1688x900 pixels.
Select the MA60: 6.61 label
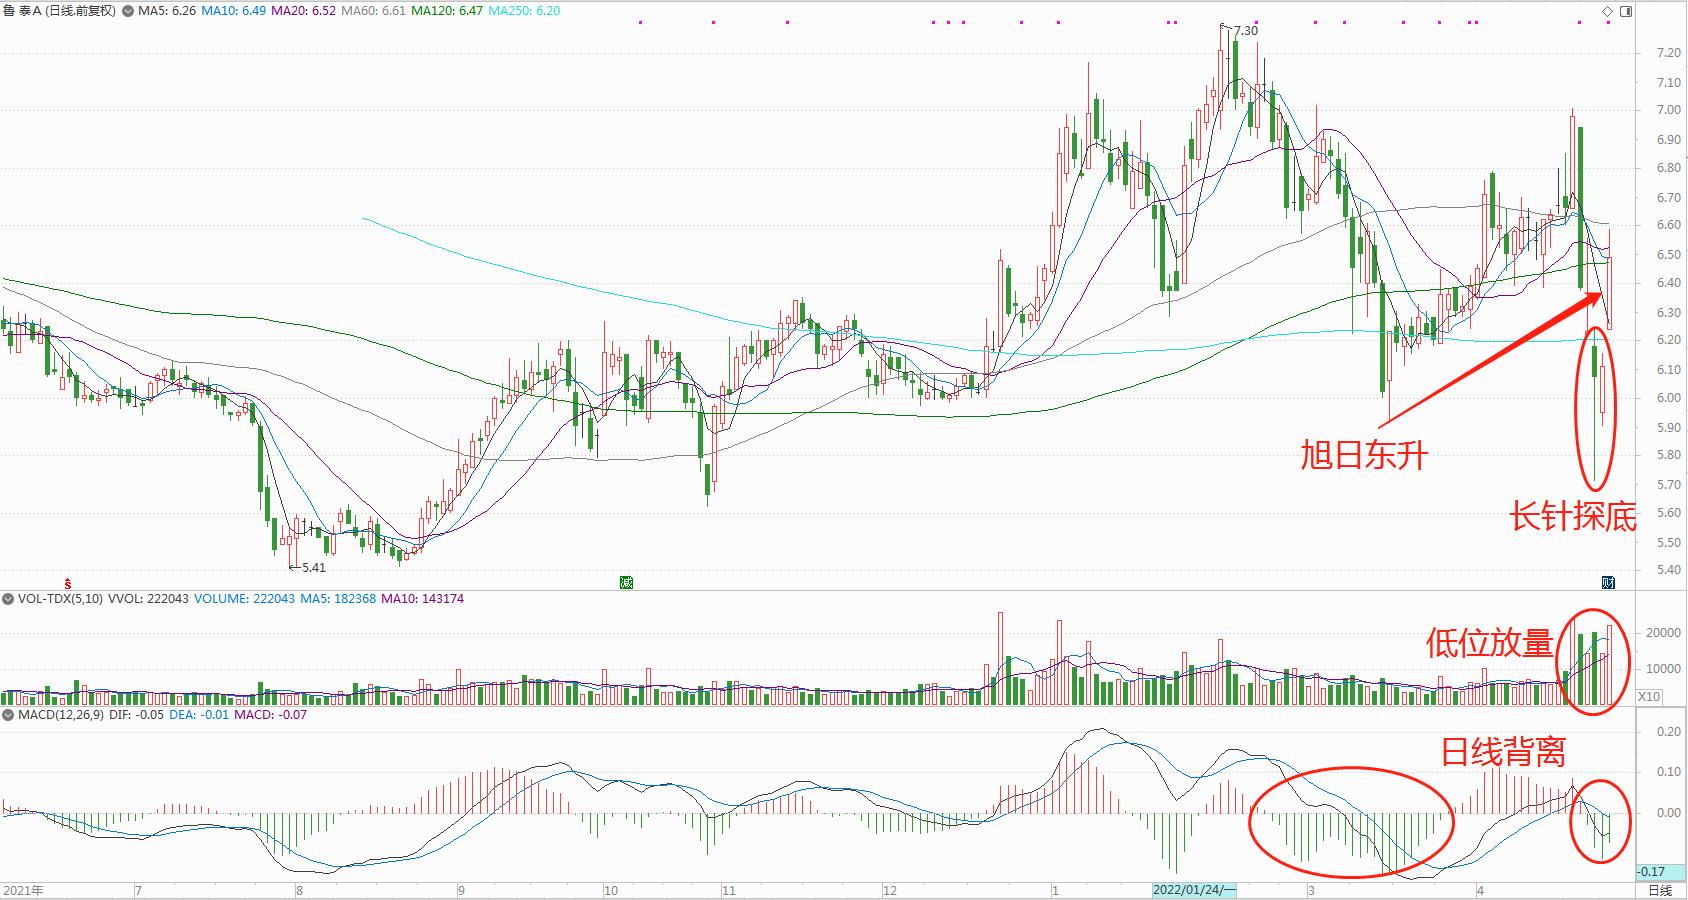click(374, 11)
